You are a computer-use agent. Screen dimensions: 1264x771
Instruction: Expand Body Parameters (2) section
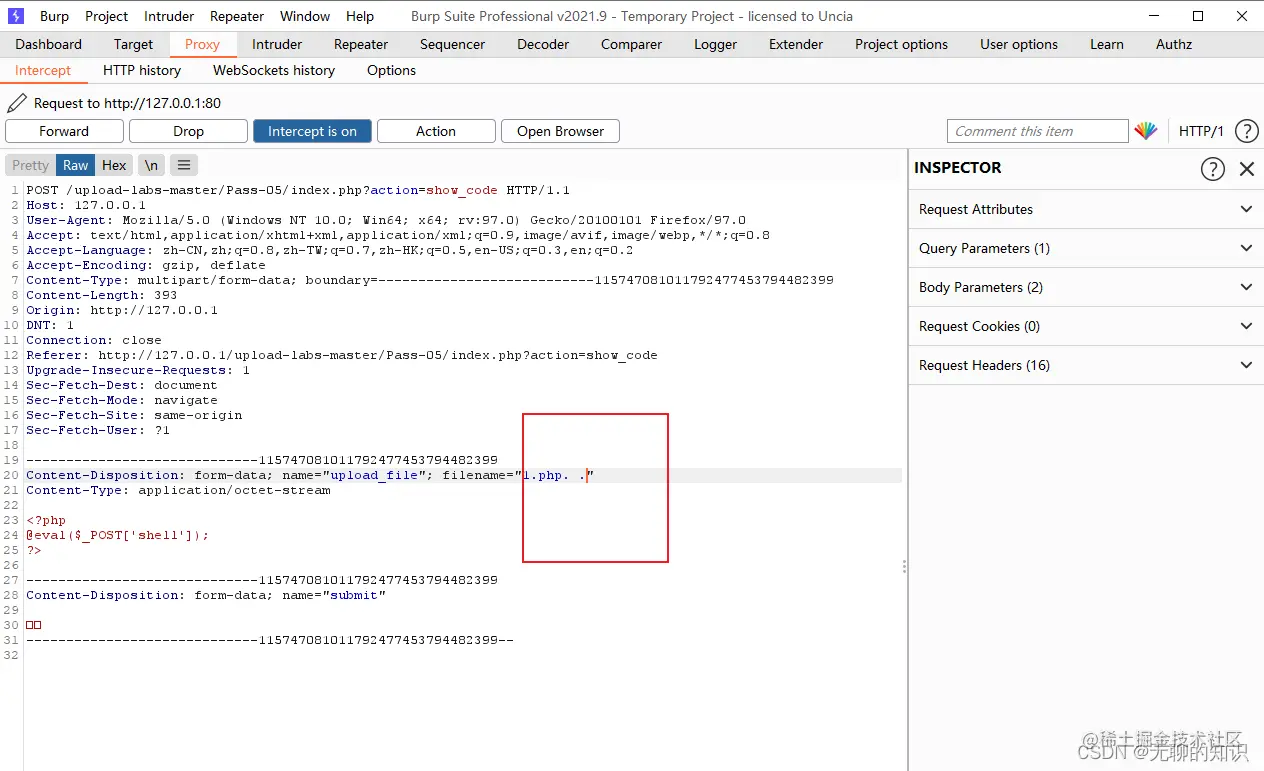[x=1085, y=287]
